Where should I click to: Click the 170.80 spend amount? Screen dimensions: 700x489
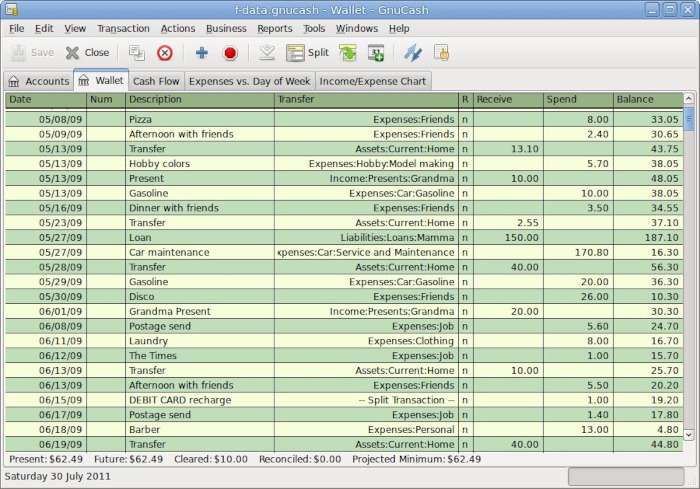point(578,252)
